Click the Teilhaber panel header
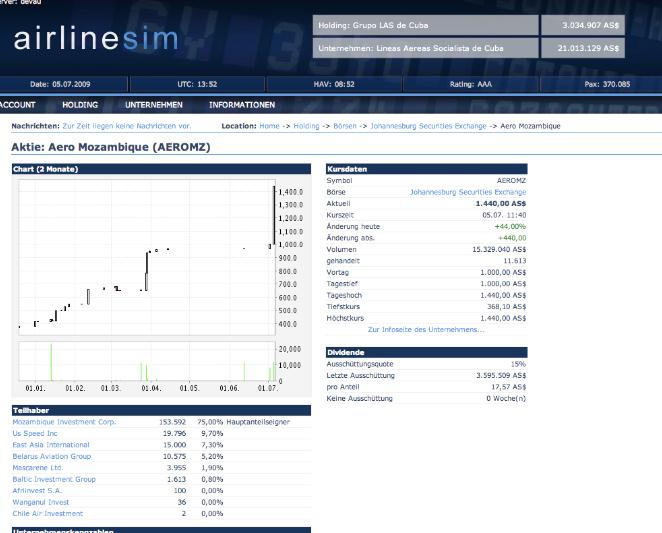The image size is (662, 533). point(161,411)
